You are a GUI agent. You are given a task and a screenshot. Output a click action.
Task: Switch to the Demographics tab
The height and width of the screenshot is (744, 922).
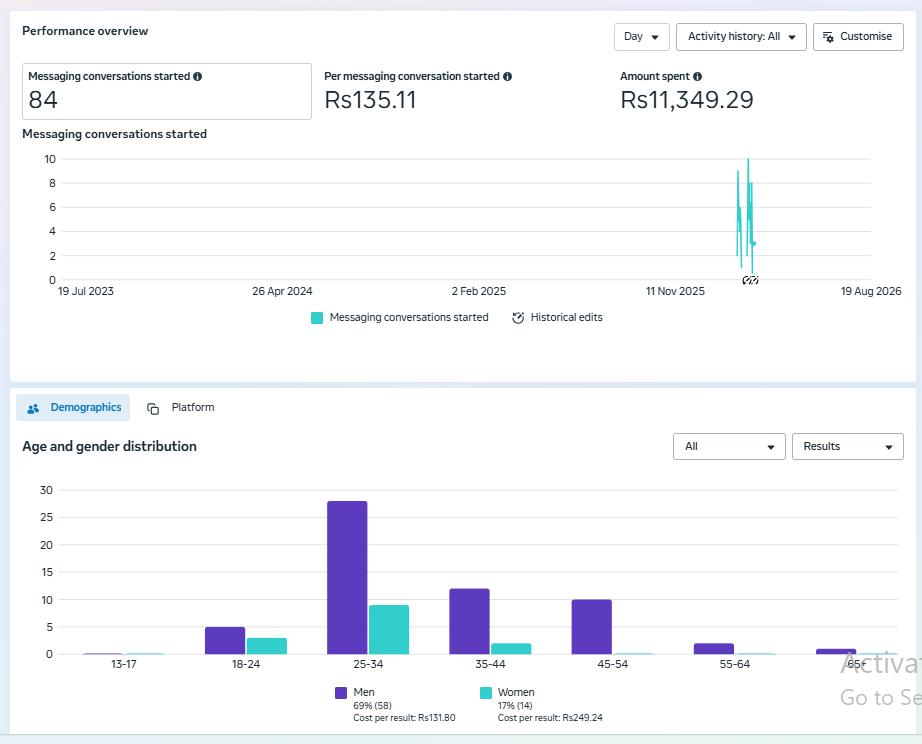[73, 408]
